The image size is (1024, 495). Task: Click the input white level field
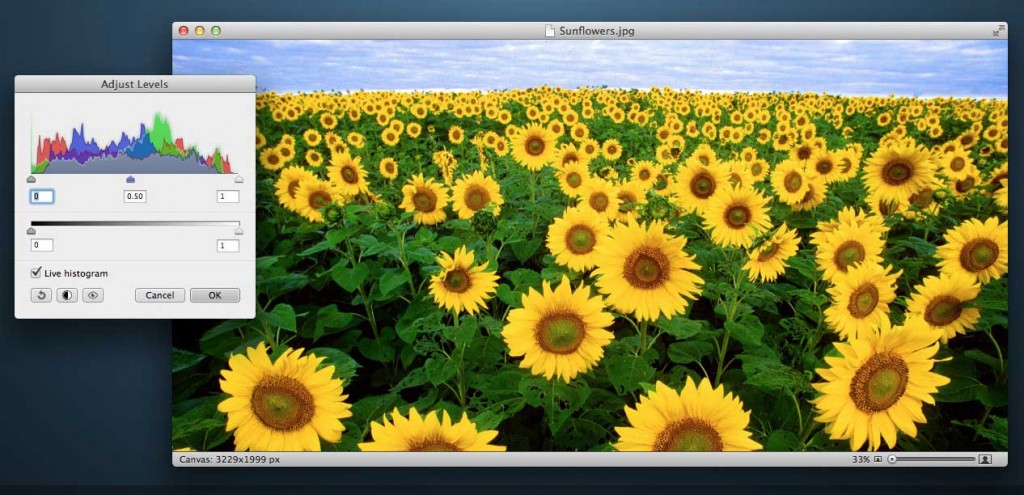[228, 197]
